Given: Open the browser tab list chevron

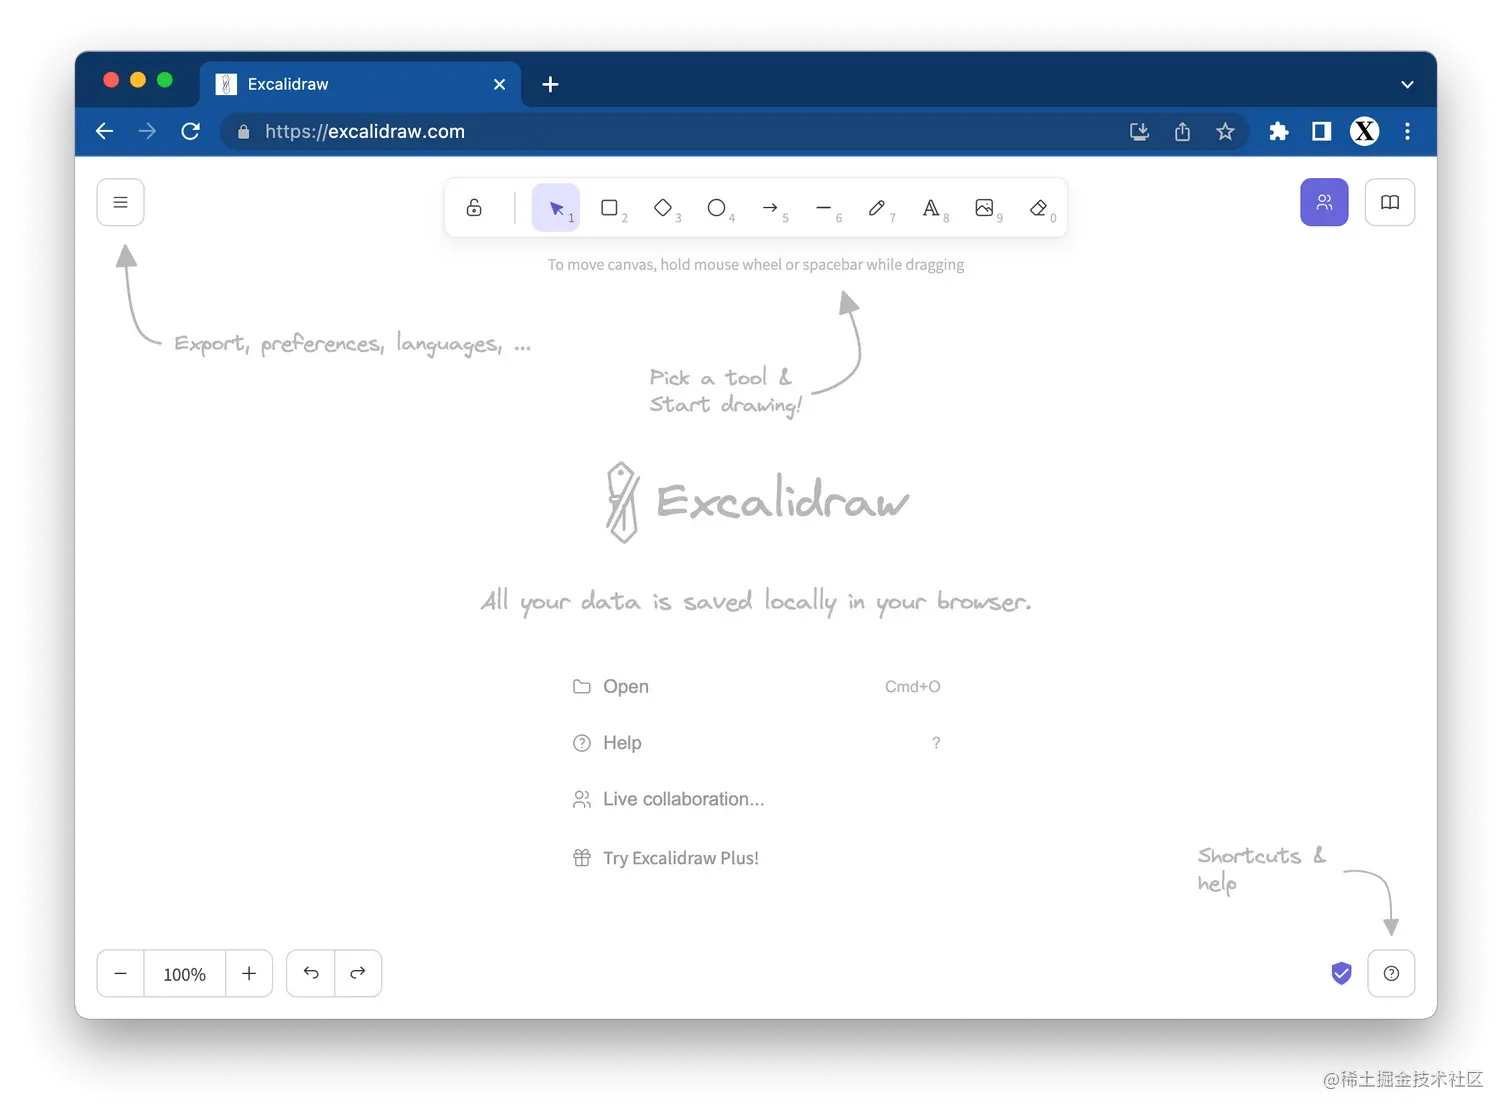Looking at the screenshot, I should (1407, 84).
